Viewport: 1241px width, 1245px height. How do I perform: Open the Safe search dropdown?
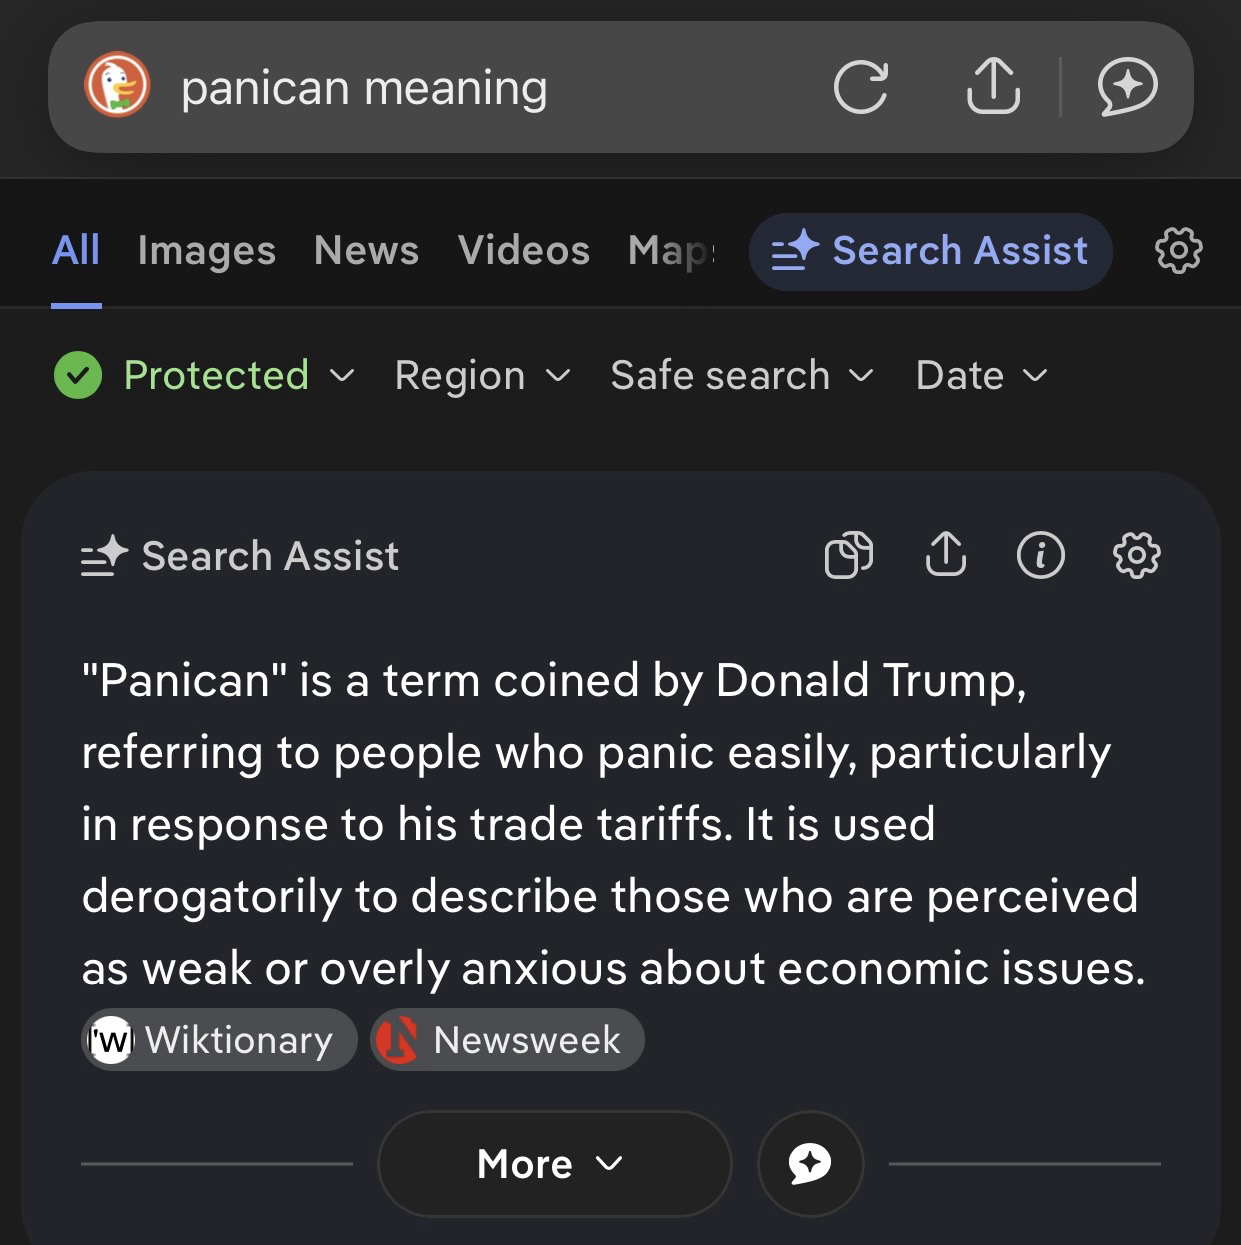742,376
